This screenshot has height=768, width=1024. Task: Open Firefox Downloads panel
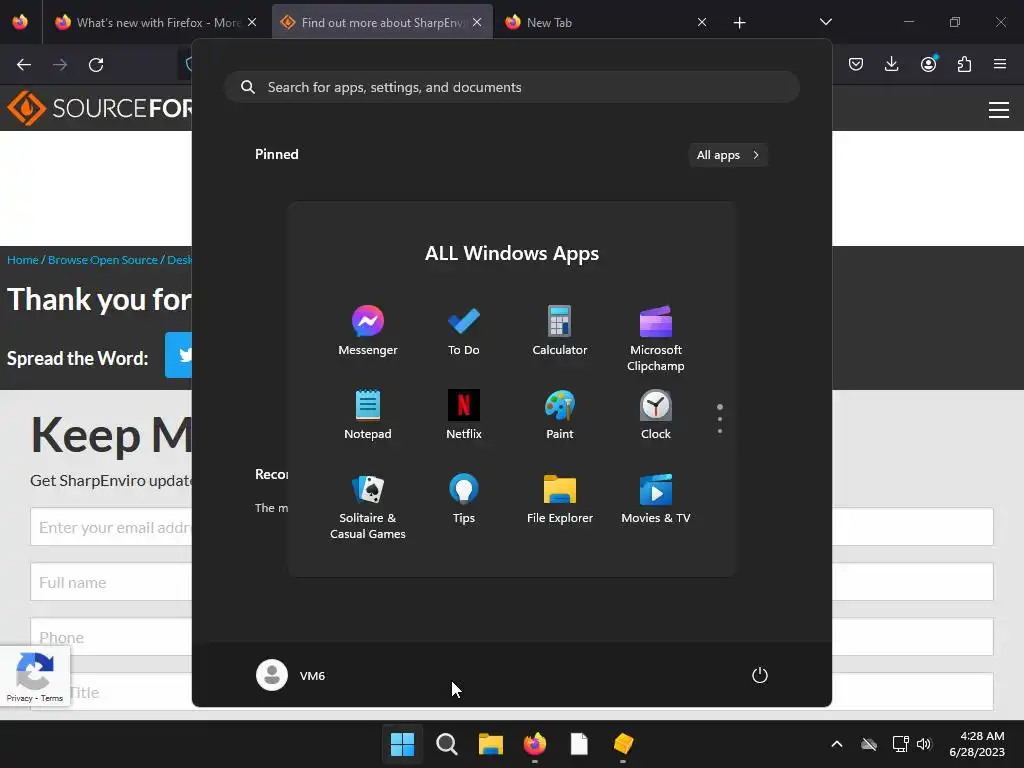pyautogui.click(x=891, y=64)
